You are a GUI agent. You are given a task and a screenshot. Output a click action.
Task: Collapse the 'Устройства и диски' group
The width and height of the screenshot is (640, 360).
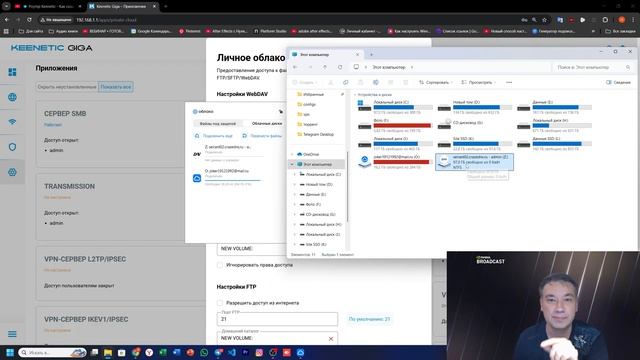click(x=355, y=94)
